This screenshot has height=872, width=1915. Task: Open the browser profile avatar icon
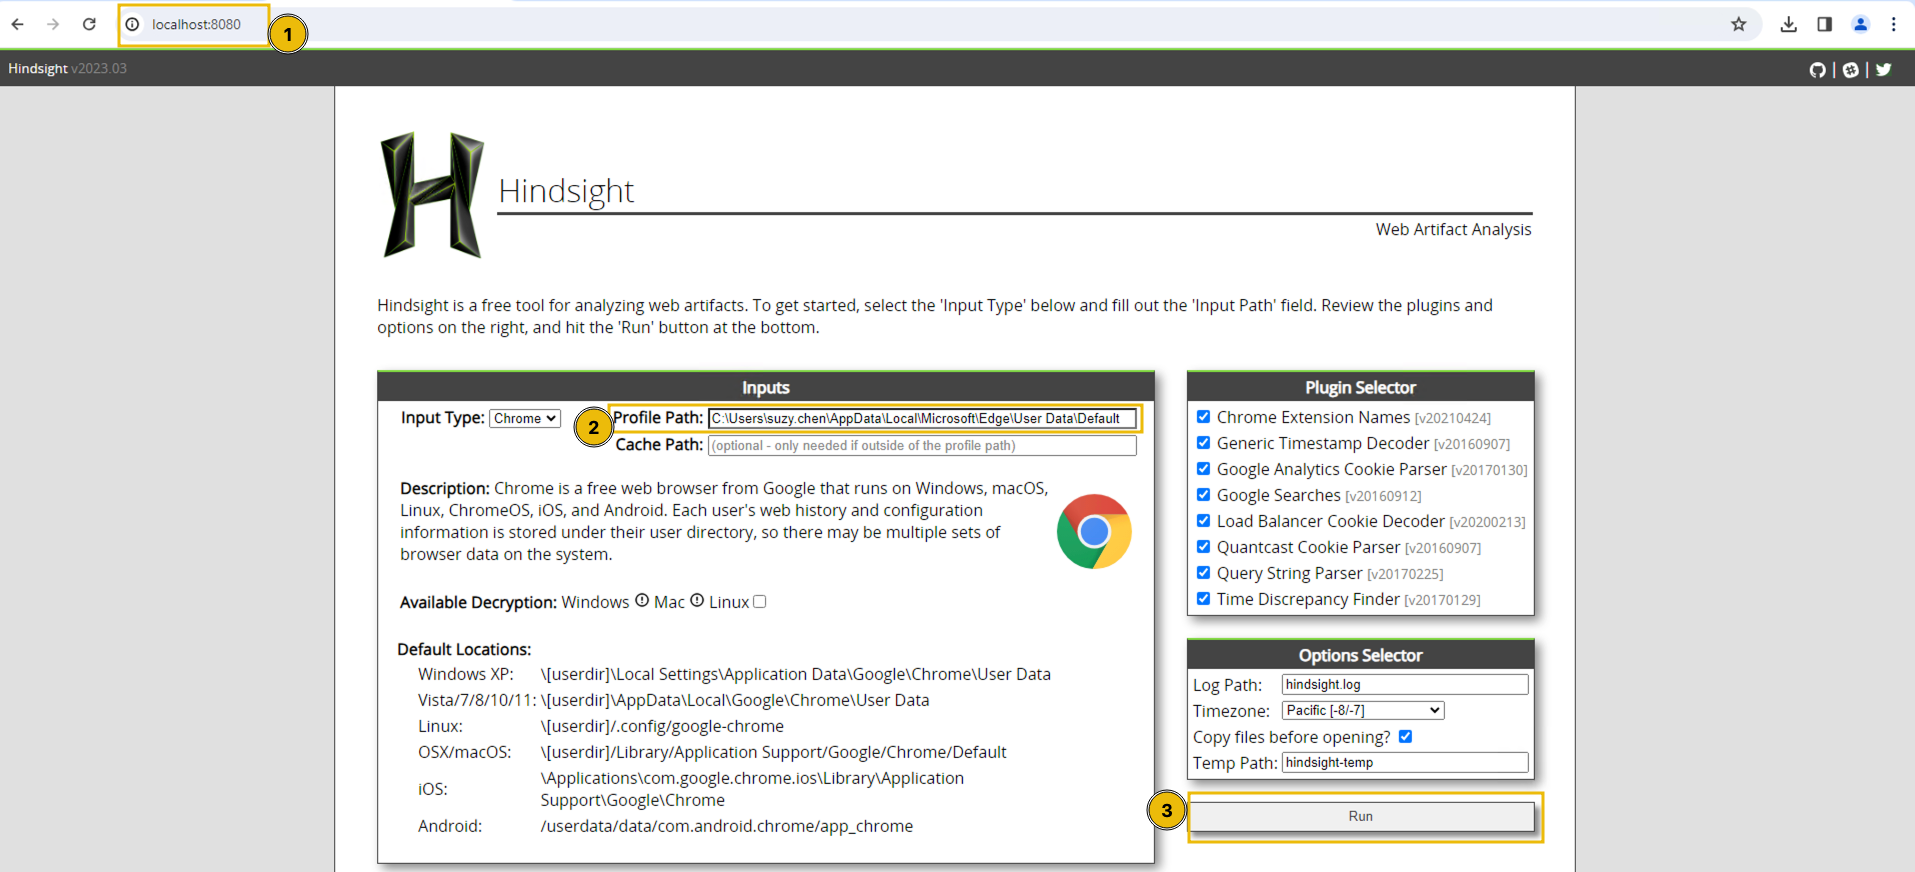(1860, 24)
